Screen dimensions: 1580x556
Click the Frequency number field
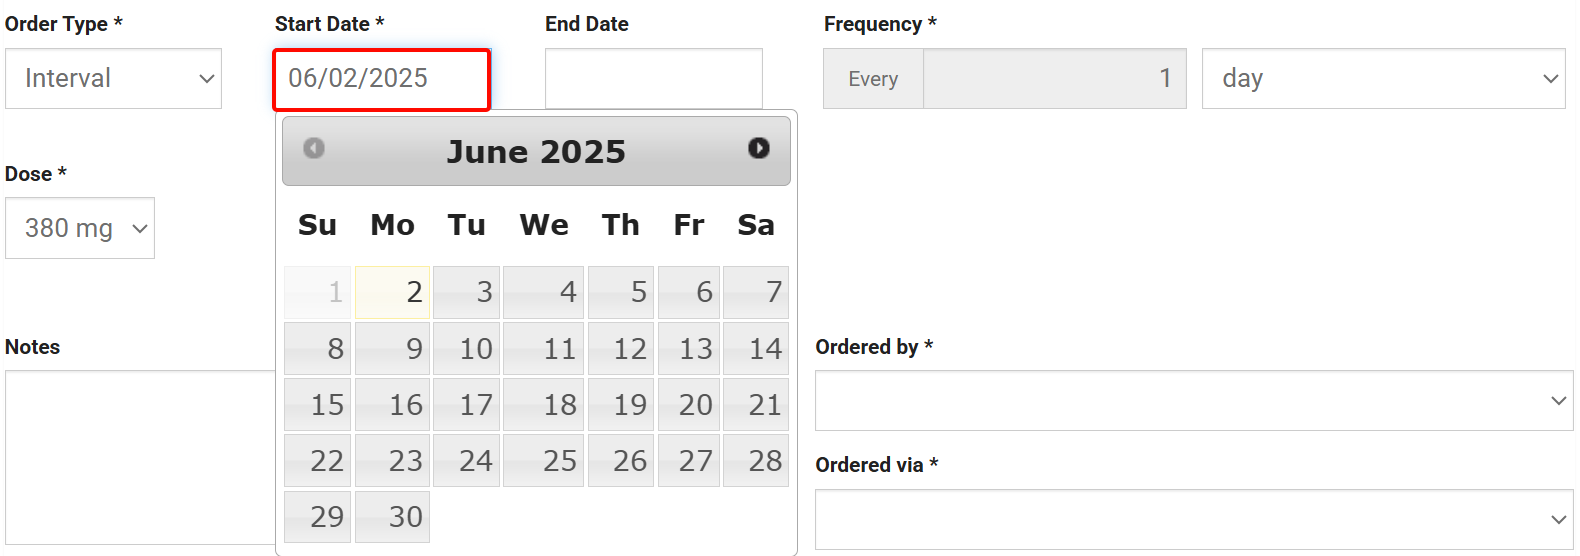coord(1054,79)
